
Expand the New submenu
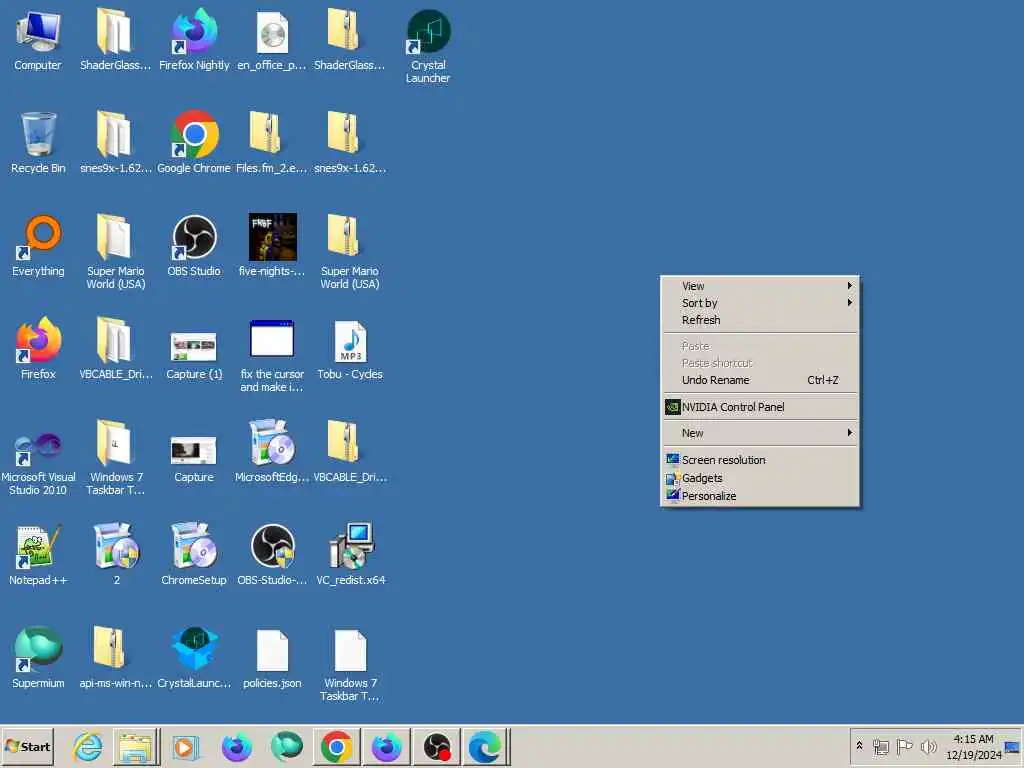(760, 433)
